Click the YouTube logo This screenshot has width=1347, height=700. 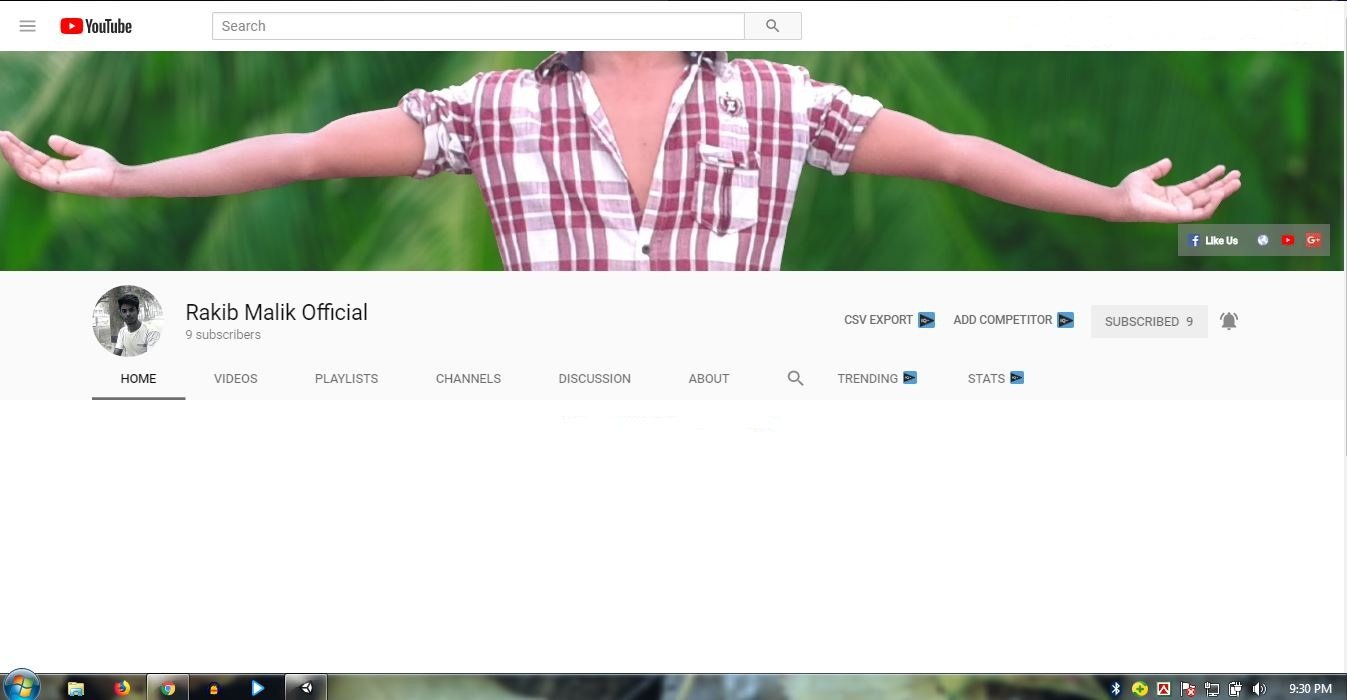(95, 26)
